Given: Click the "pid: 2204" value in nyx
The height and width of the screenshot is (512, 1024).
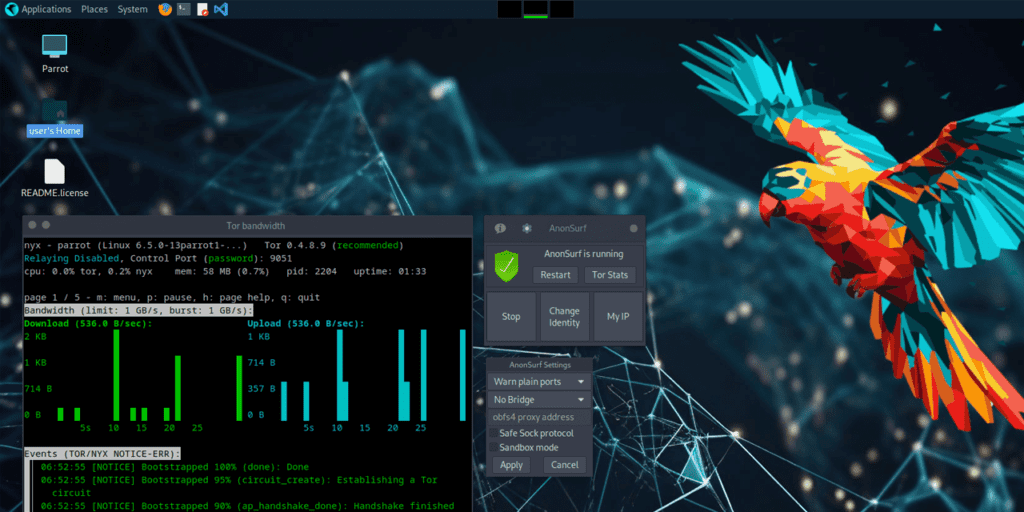Looking at the screenshot, I should tap(312, 271).
